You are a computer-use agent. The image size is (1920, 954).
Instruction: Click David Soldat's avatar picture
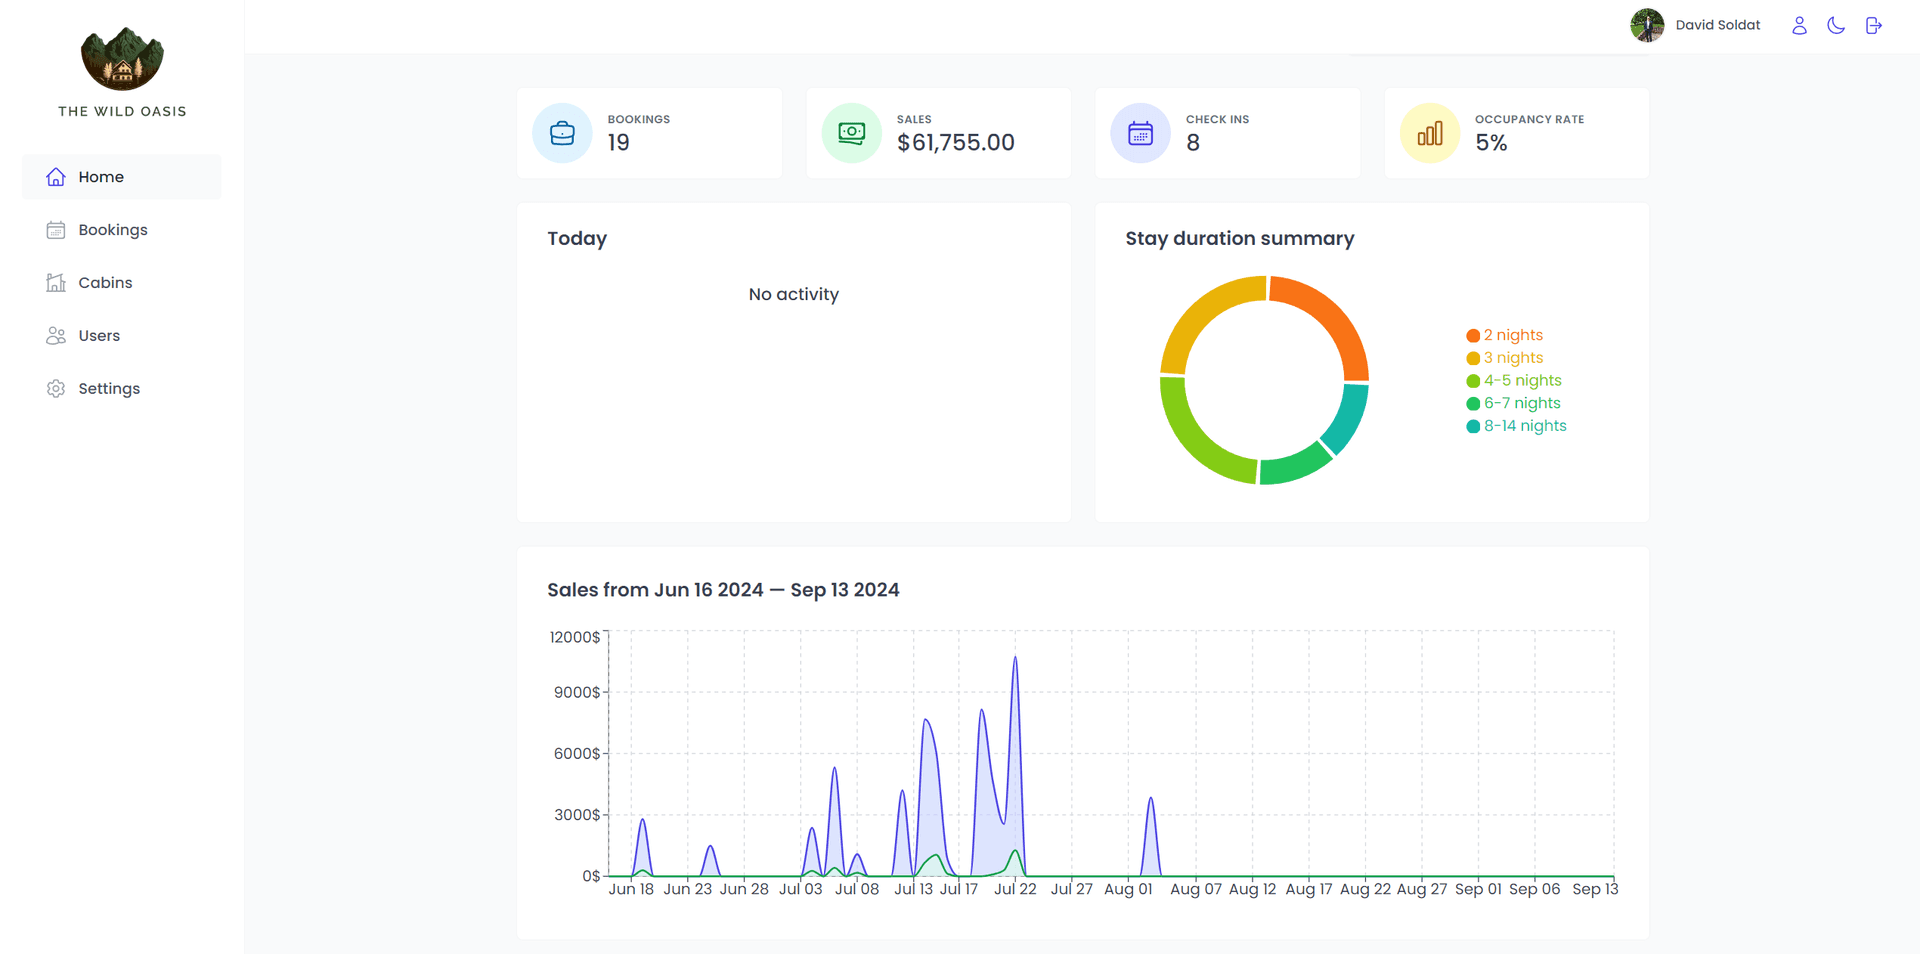pyautogui.click(x=1647, y=25)
